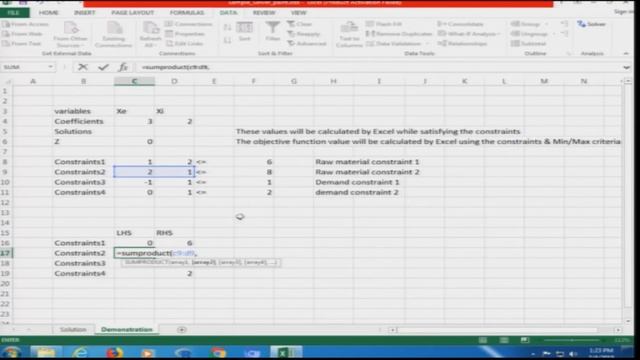Click the select-all corner button
This screenshot has height=360, width=640.
pyautogui.click(x=7, y=81)
